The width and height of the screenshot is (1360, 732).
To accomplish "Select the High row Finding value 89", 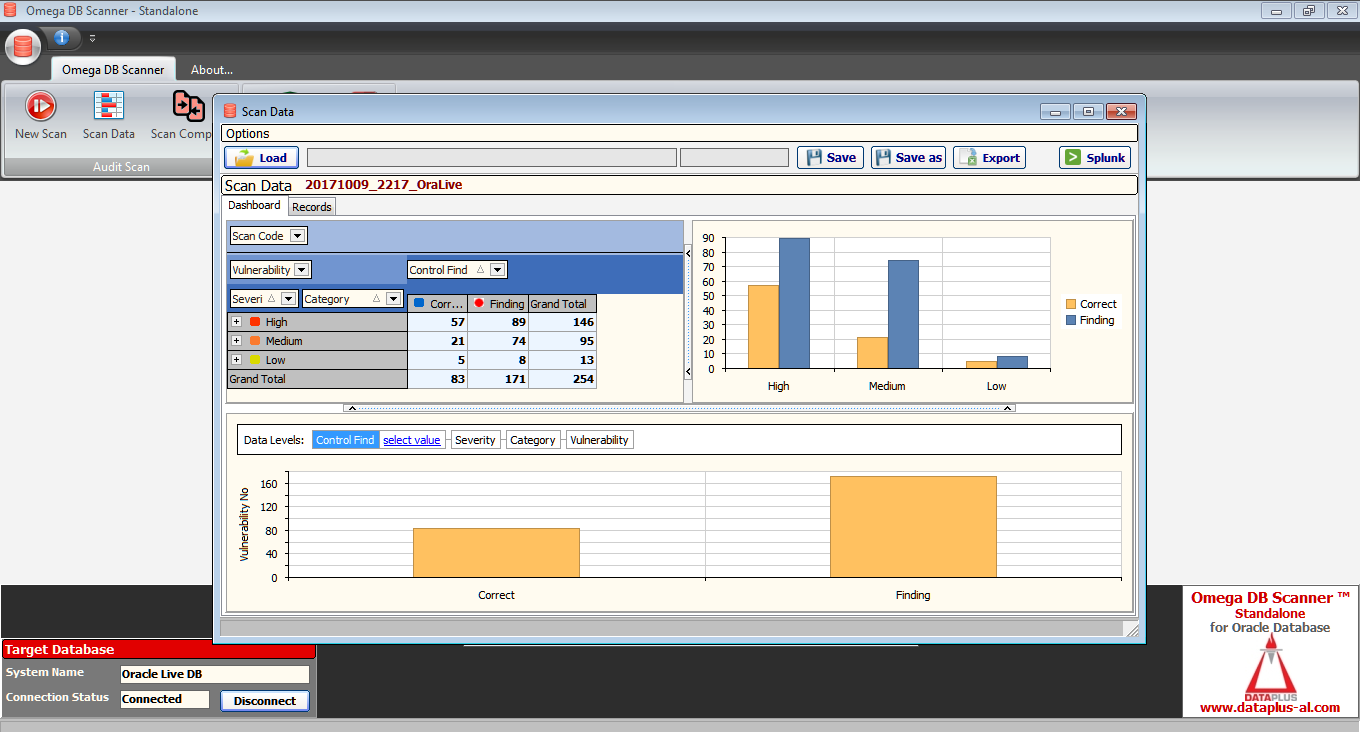I will click(x=498, y=322).
